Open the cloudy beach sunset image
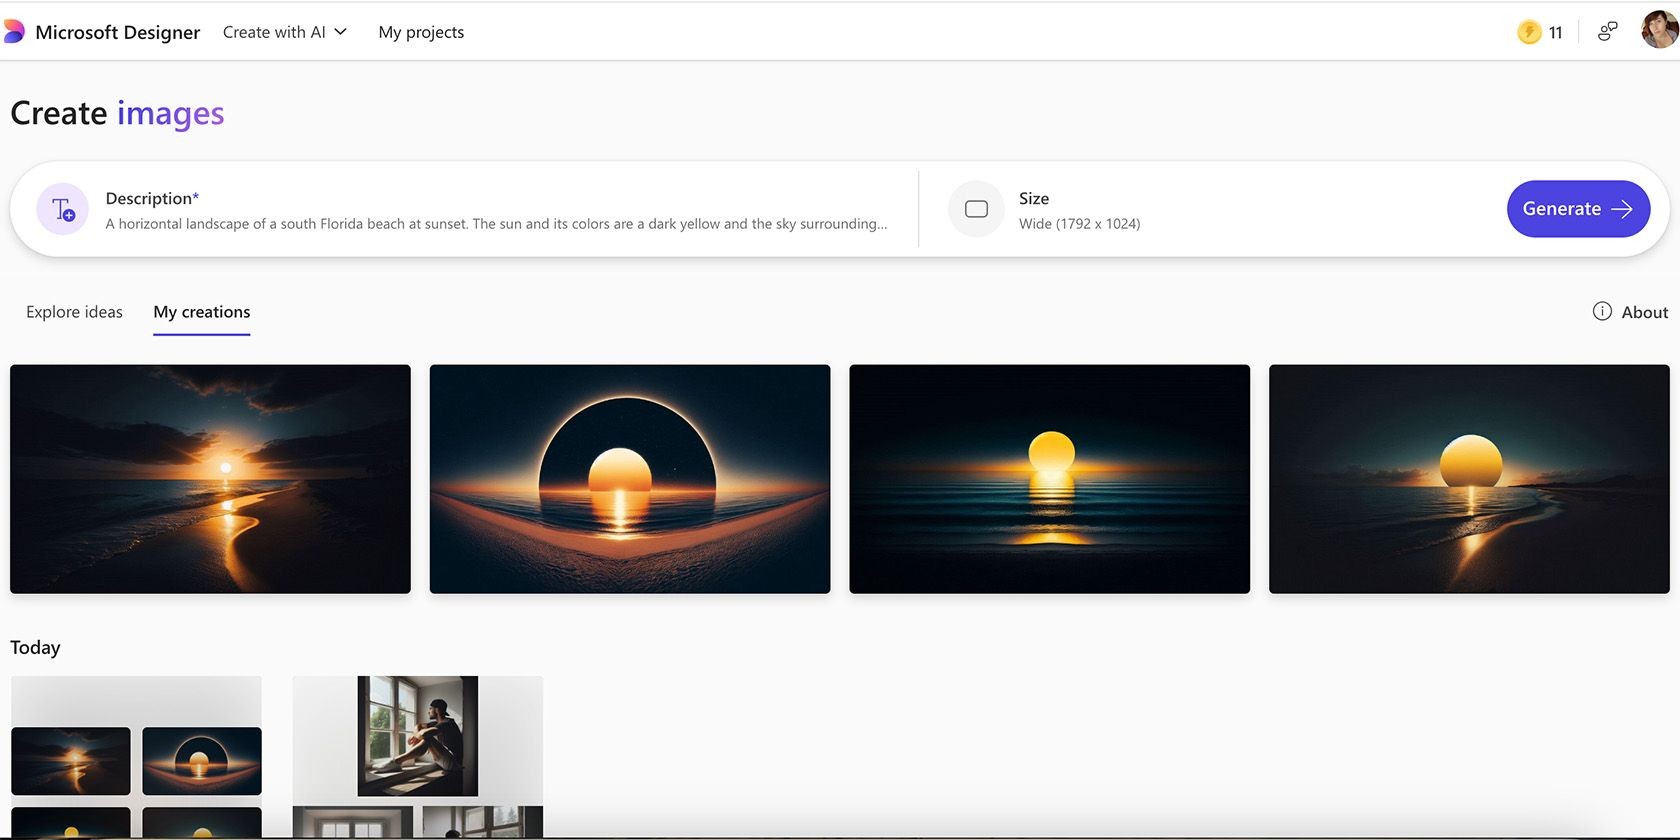1680x840 pixels. (210, 479)
